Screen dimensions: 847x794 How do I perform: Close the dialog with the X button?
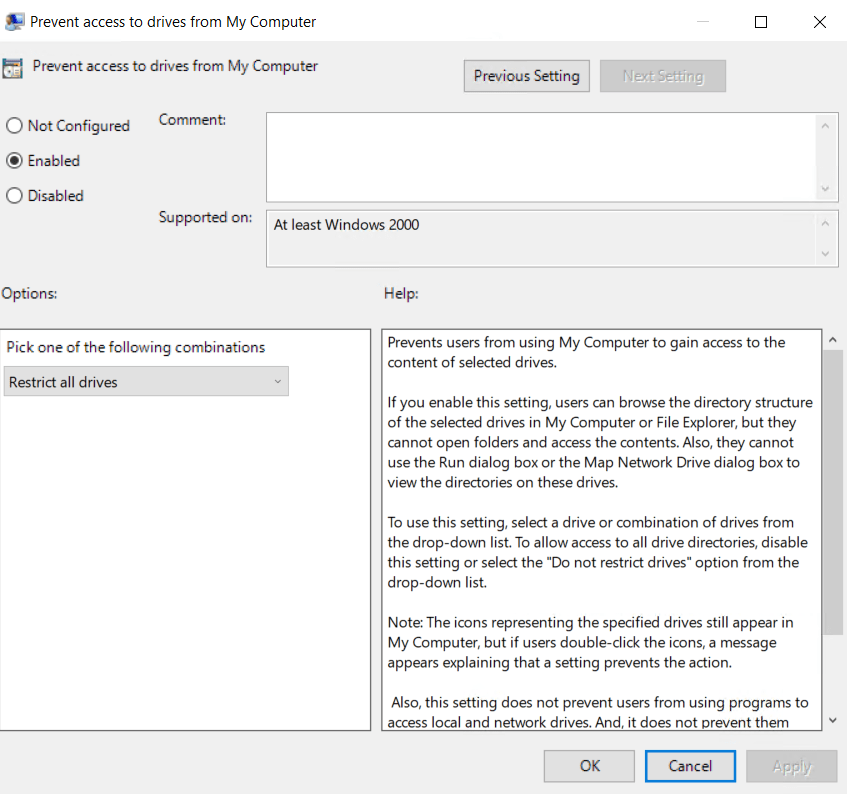819,21
